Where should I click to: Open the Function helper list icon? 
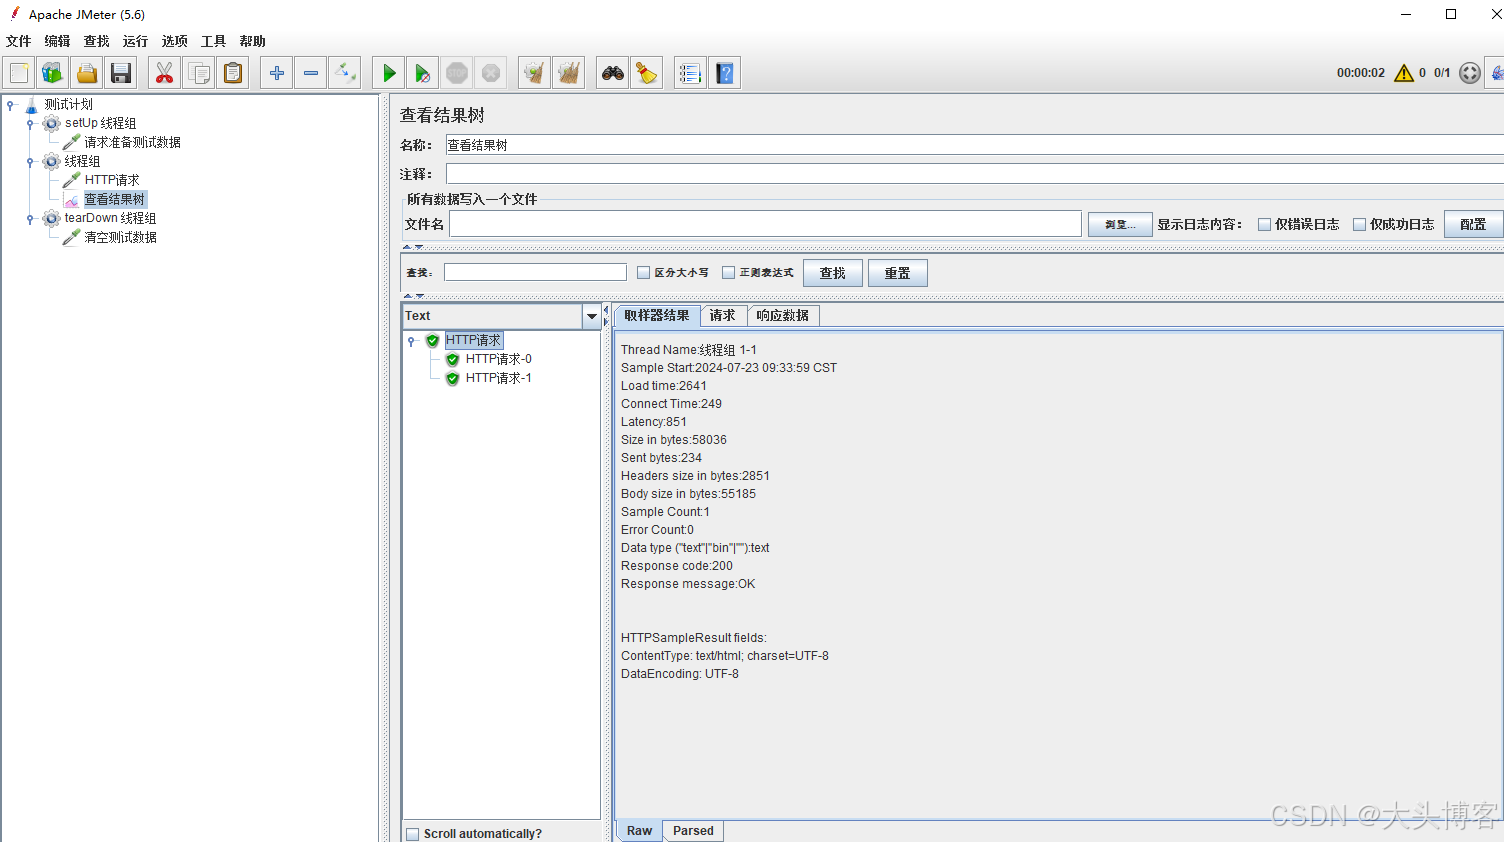[x=691, y=73]
